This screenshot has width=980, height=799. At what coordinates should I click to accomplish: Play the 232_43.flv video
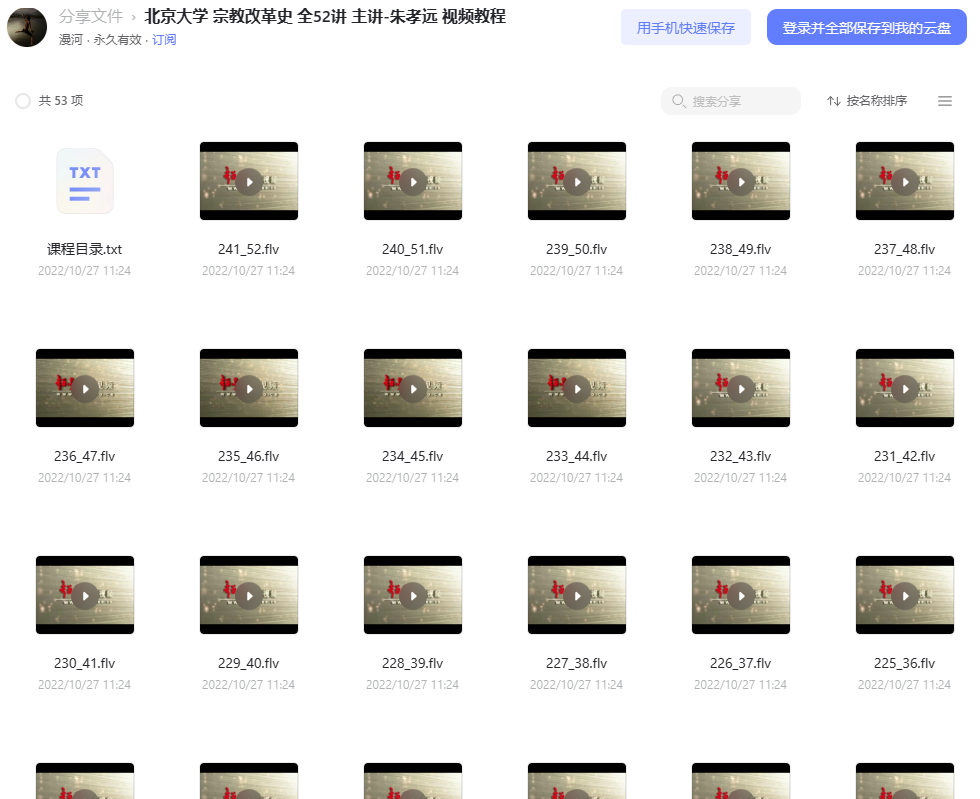click(741, 388)
